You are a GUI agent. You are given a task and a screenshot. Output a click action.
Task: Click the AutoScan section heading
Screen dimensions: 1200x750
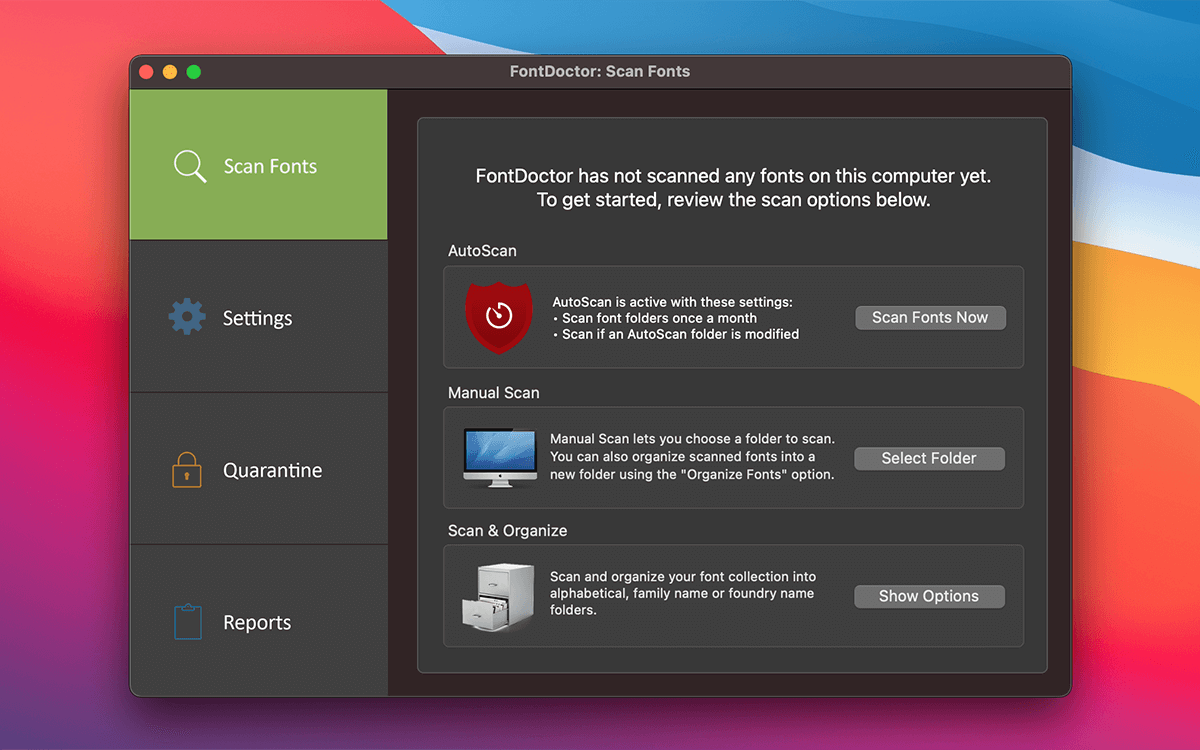click(482, 251)
